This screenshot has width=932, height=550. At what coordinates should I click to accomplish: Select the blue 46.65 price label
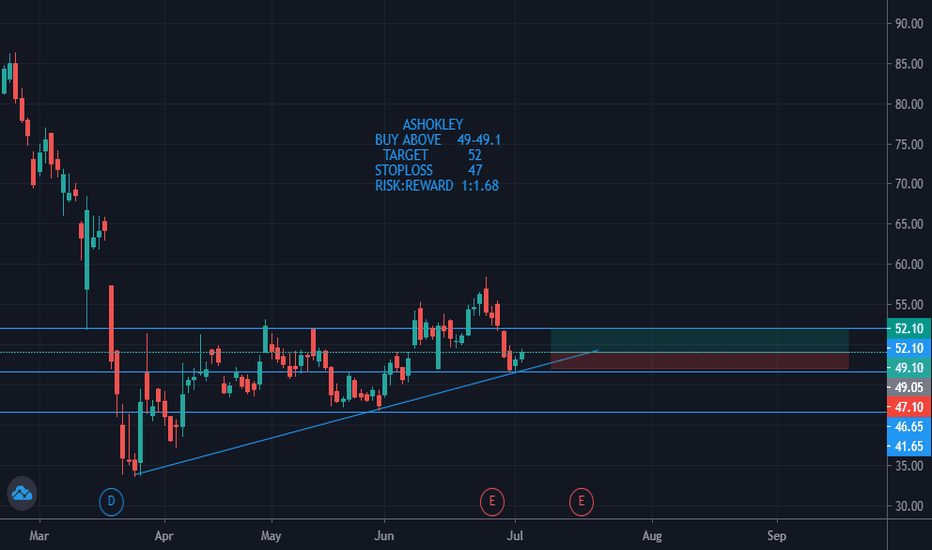tap(909, 426)
